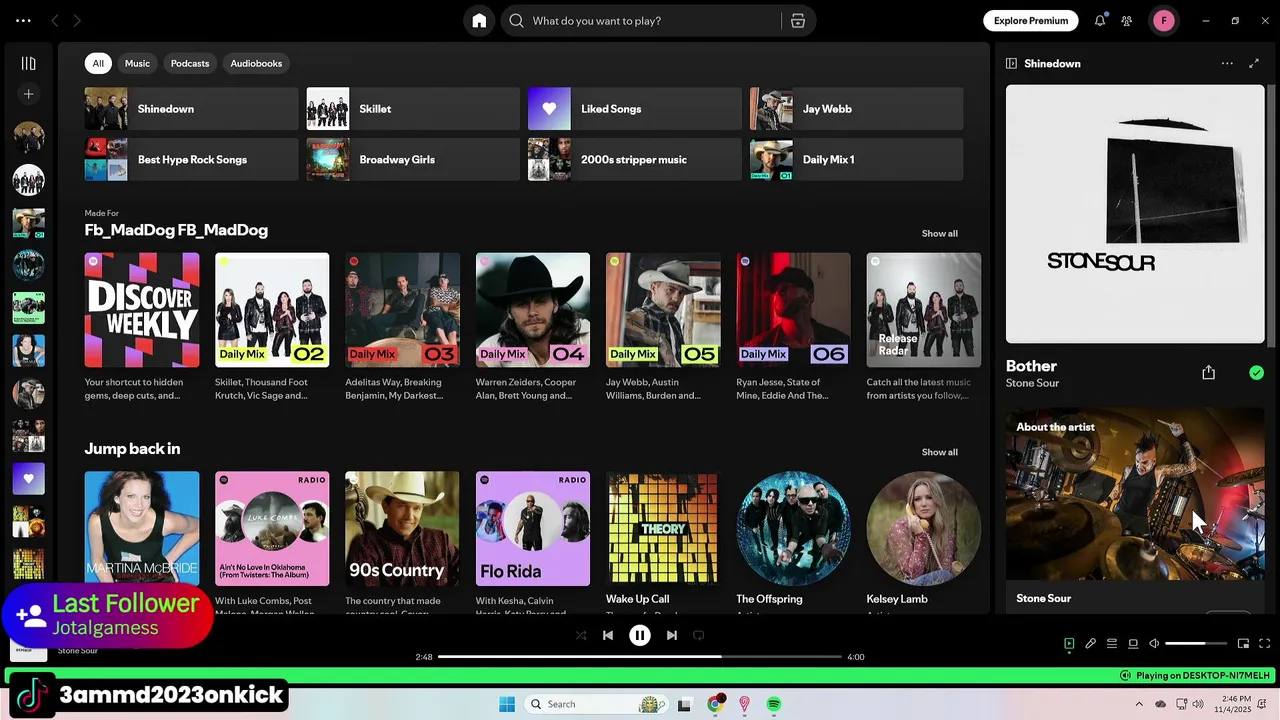
Task: Open the mini player
Action: [1243, 644]
